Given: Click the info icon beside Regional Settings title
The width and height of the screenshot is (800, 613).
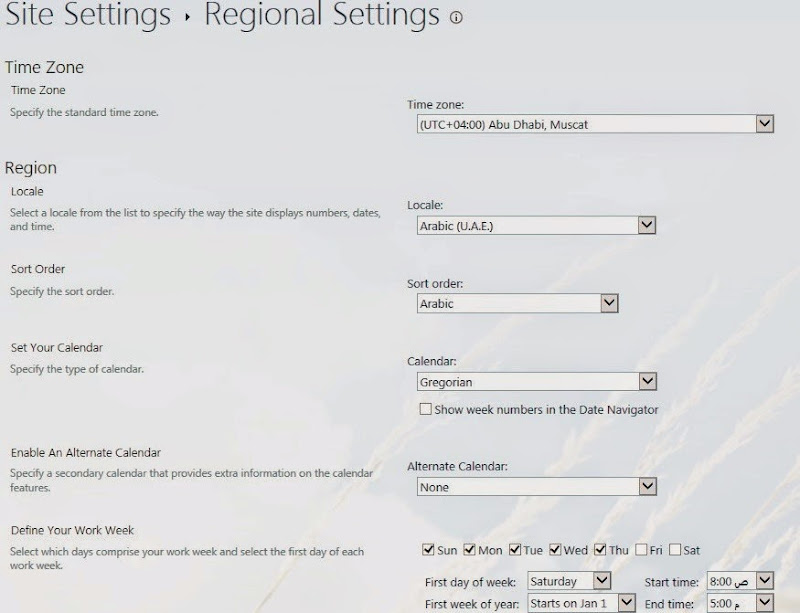Looking at the screenshot, I should click(456, 18).
